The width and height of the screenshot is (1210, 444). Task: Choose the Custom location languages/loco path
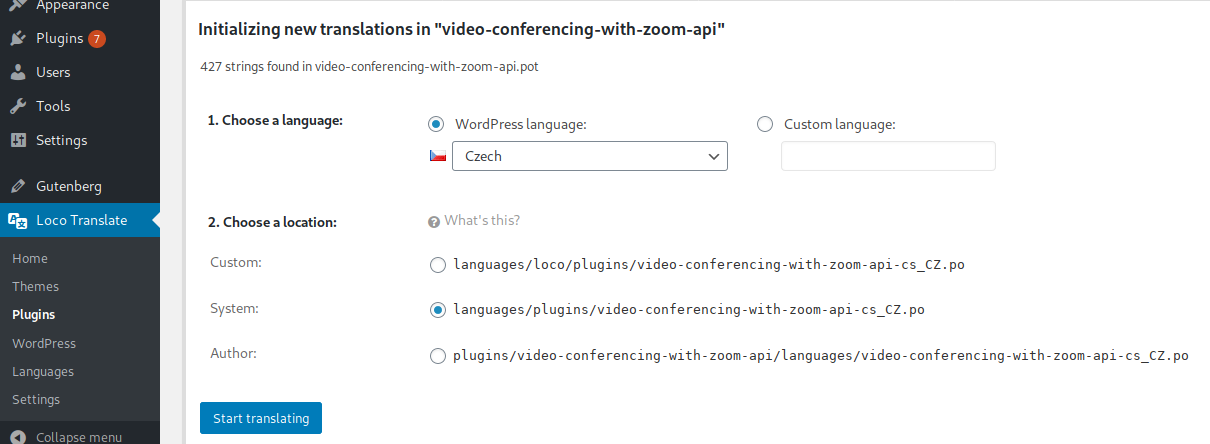(437, 266)
